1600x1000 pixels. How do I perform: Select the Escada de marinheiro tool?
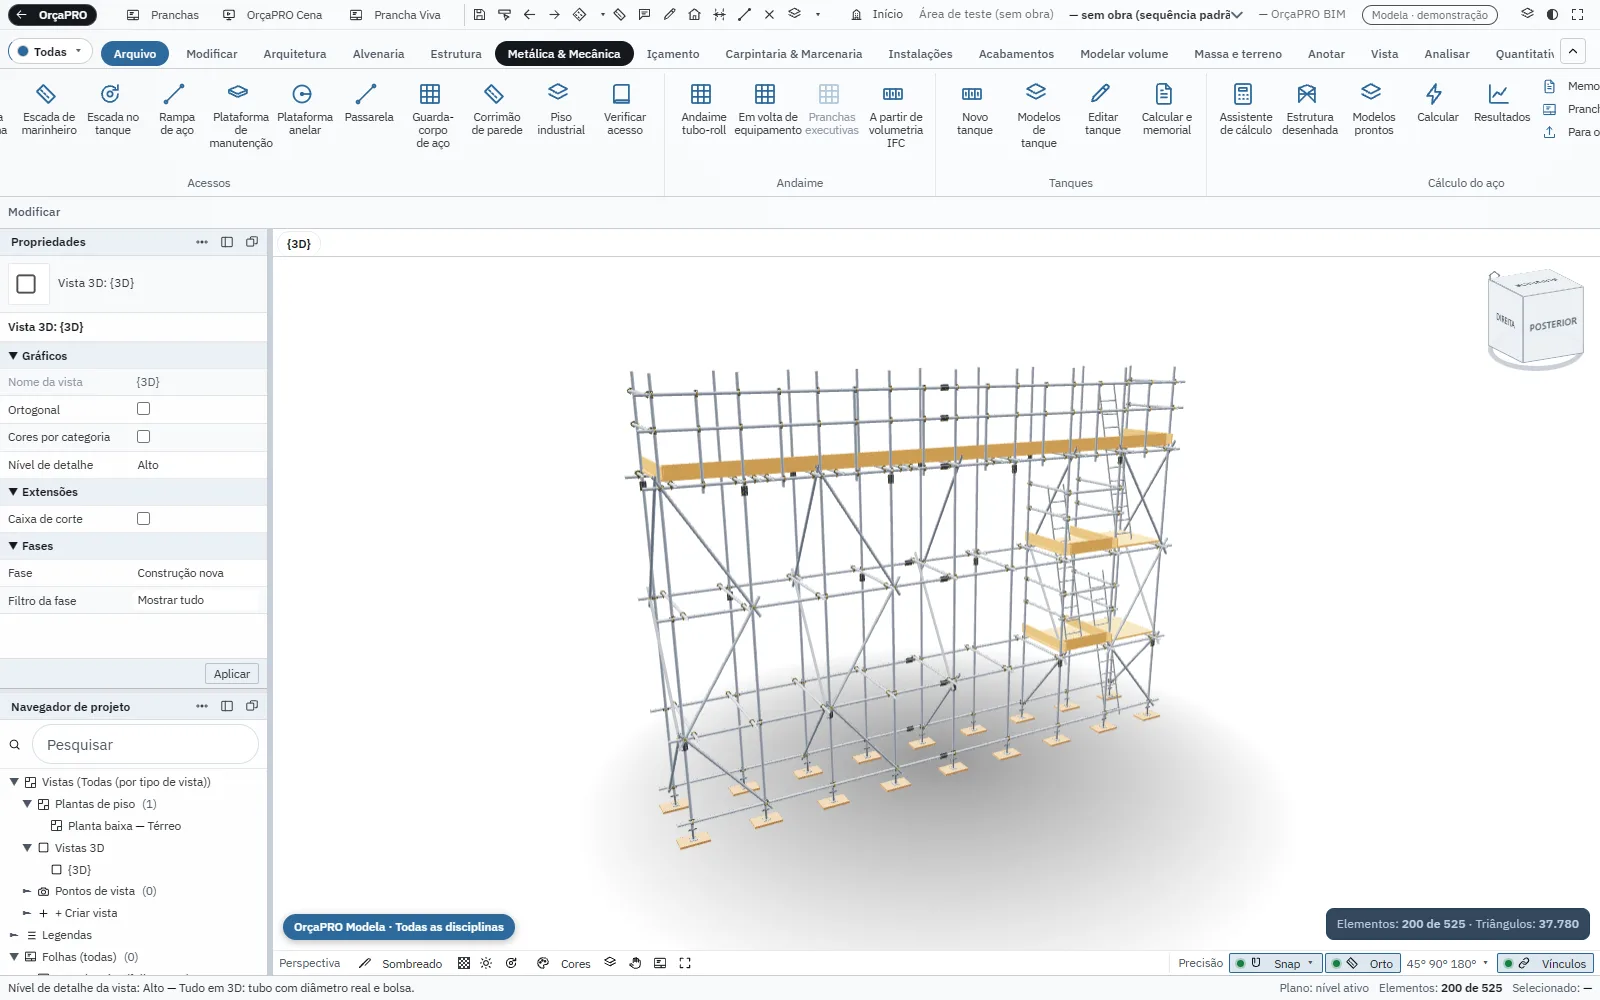click(48, 110)
